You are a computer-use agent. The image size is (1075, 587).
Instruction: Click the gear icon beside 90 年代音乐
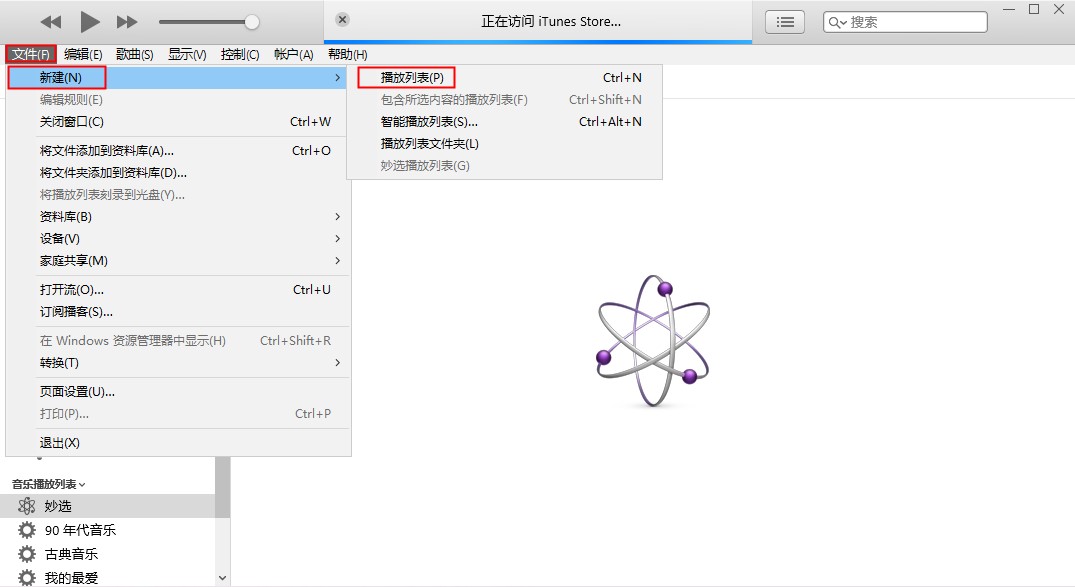[27, 530]
